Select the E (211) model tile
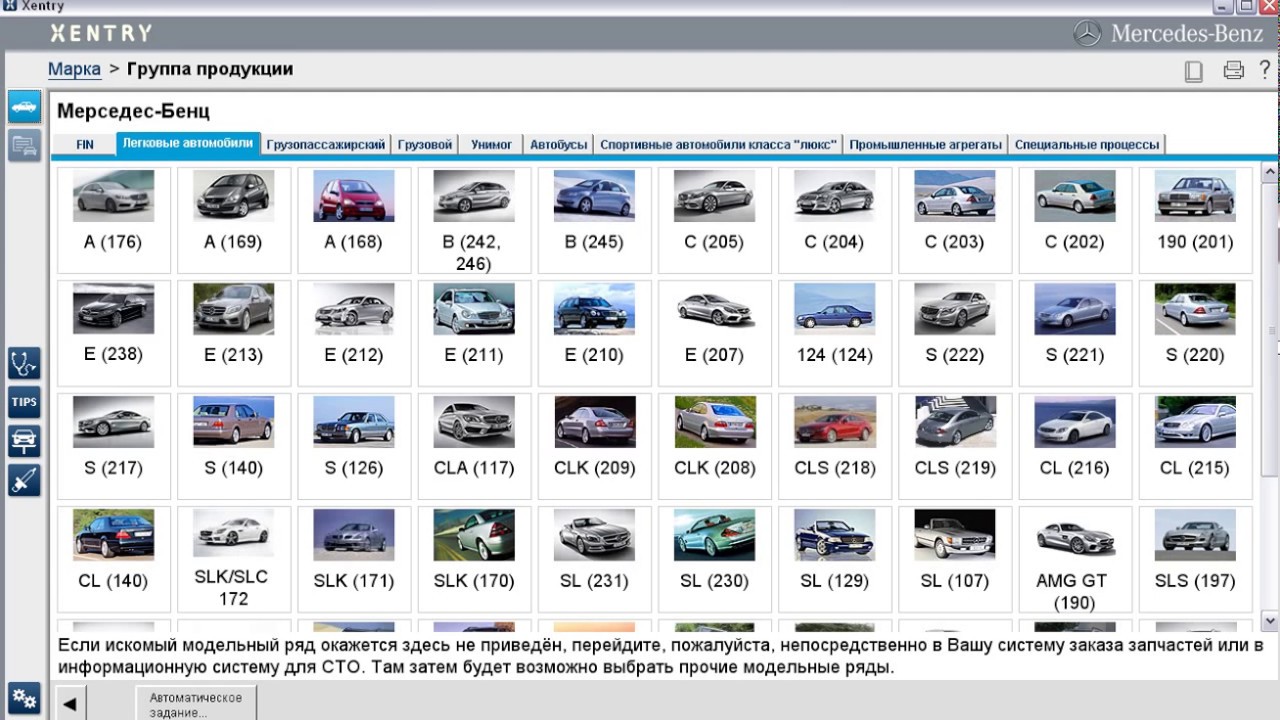 (x=475, y=333)
